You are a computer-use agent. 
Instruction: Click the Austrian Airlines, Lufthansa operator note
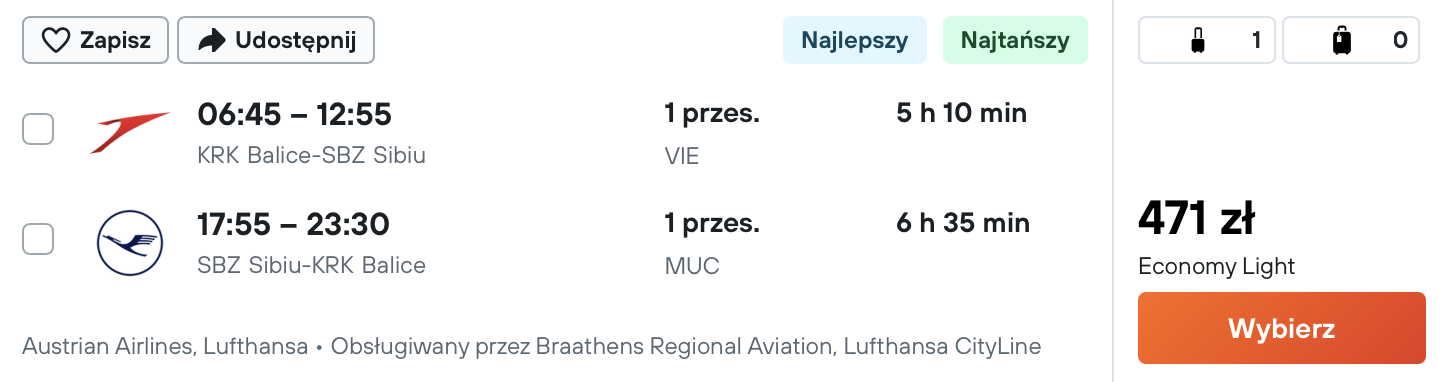point(165,347)
